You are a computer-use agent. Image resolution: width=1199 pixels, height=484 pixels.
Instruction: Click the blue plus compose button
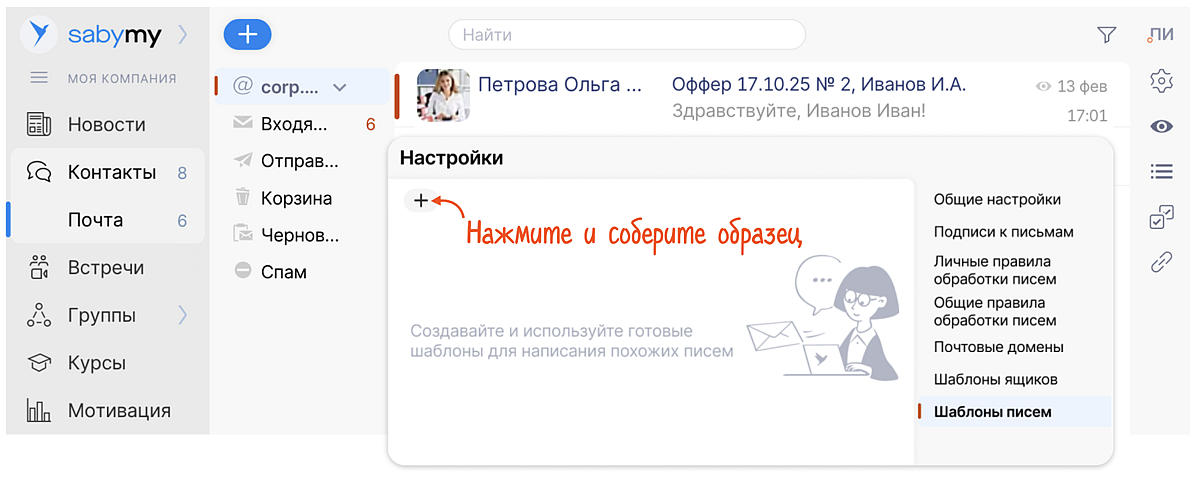tap(247, 34)
